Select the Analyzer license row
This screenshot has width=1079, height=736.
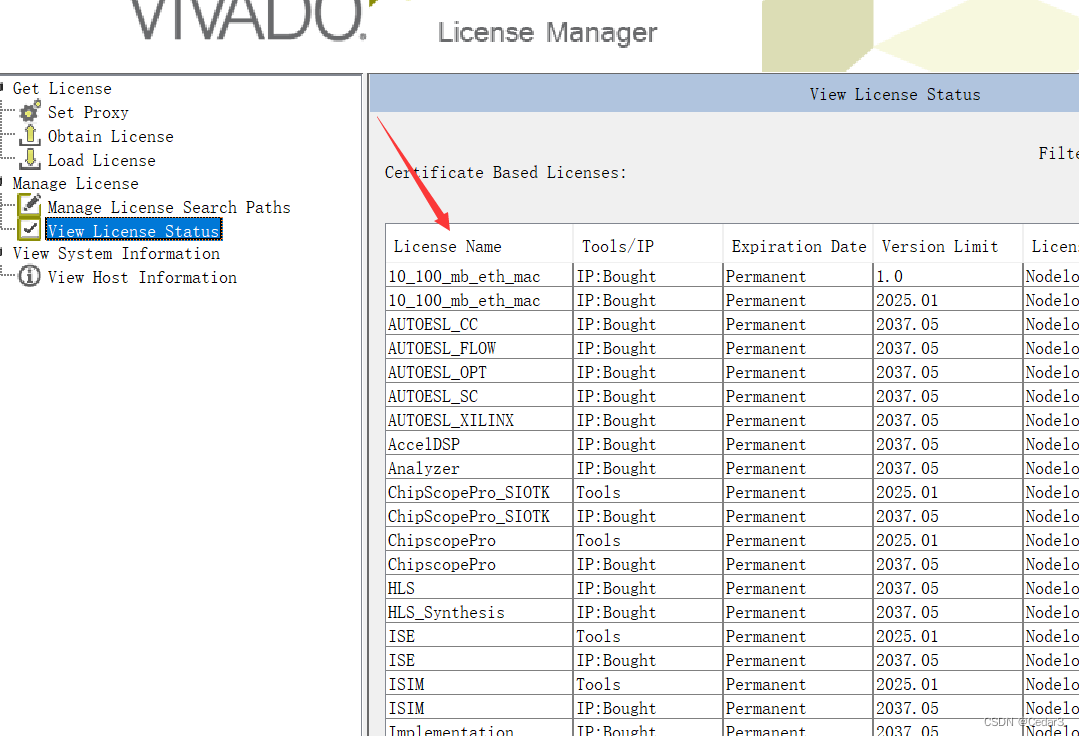pos(732,468)
